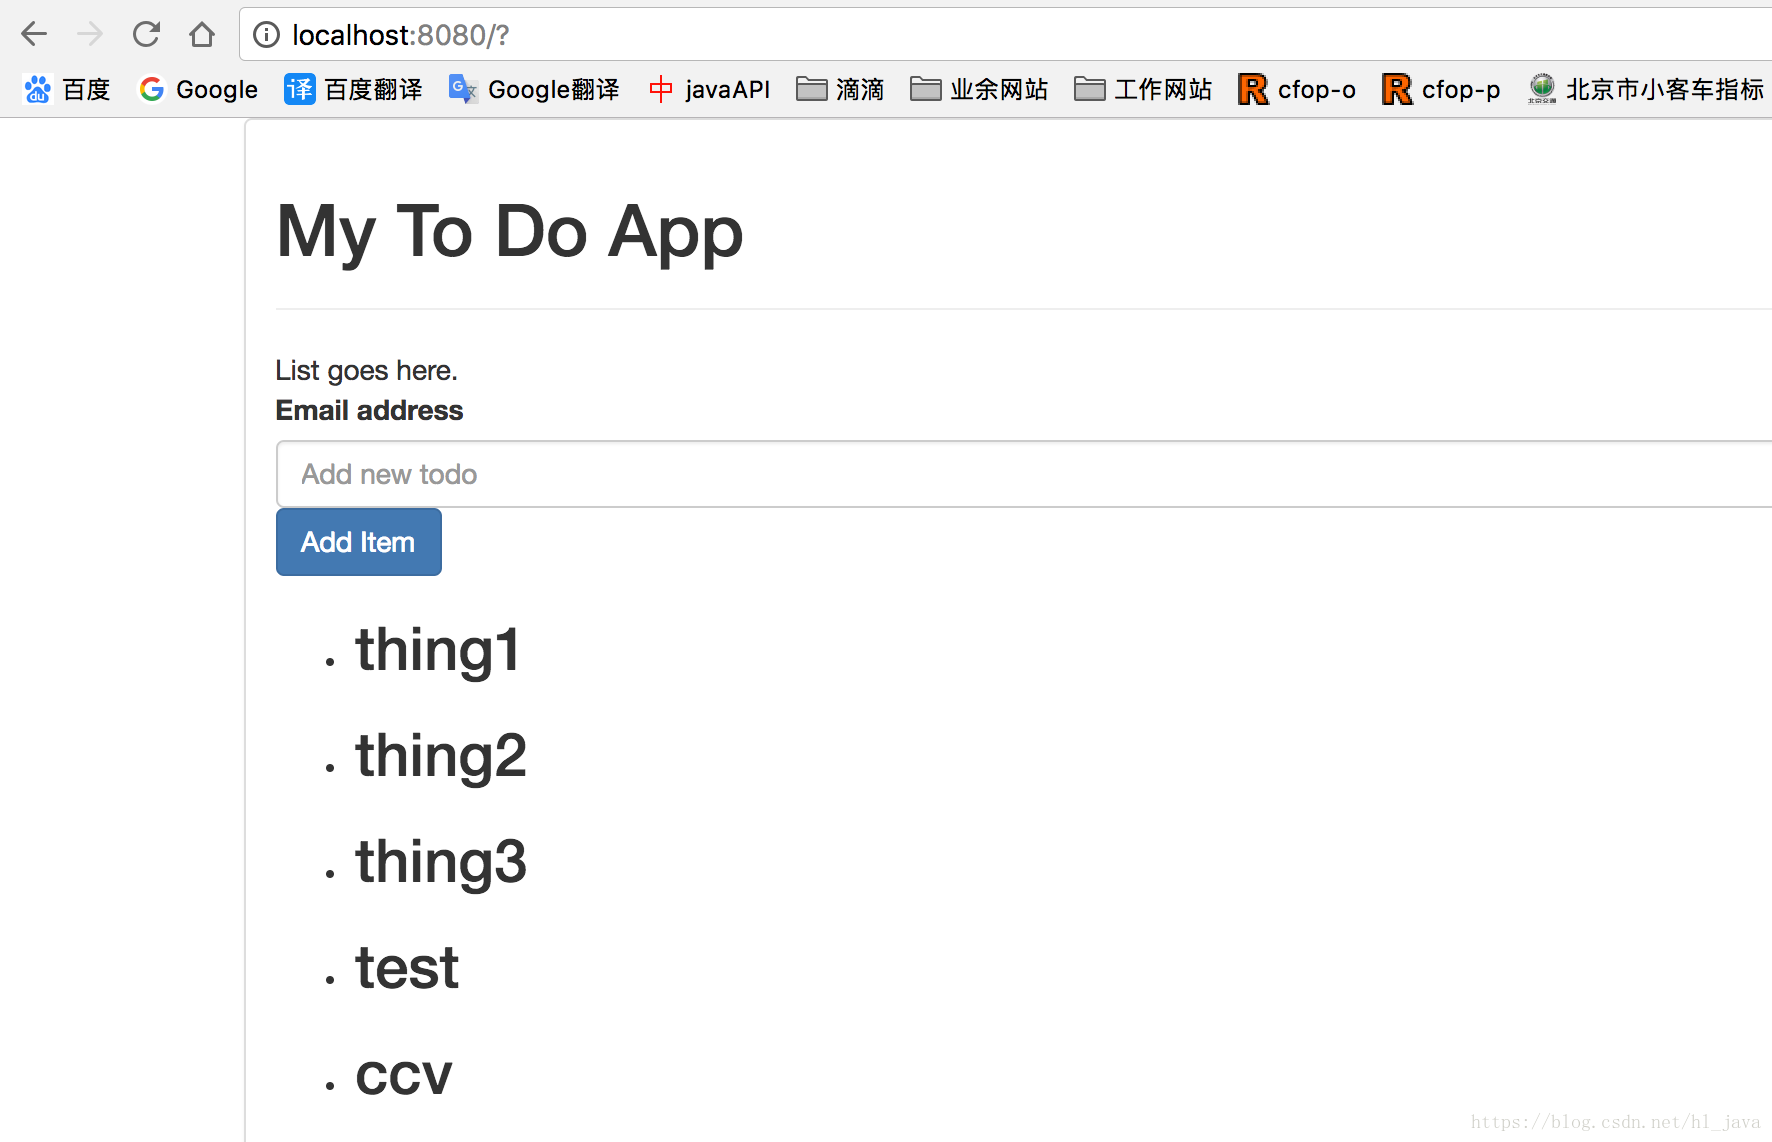Screen dimensions: 1772x1142
Task: Open the 百度翻译 bookmark
Action: 353,90
